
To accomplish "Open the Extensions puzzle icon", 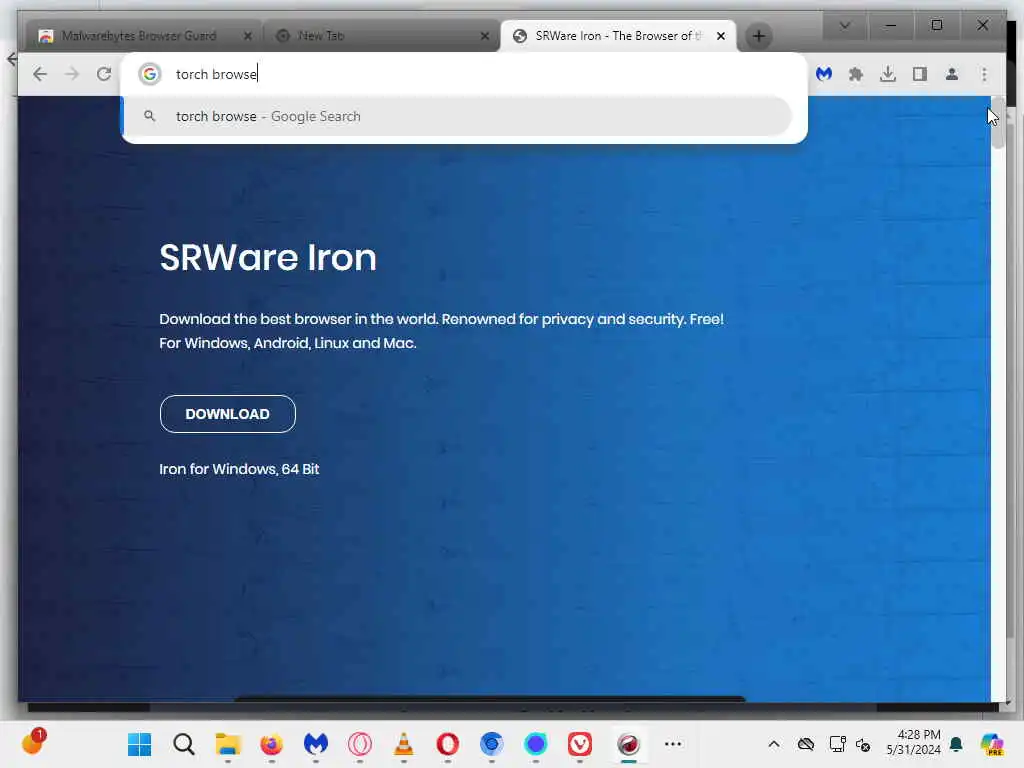I will point(856,74).
